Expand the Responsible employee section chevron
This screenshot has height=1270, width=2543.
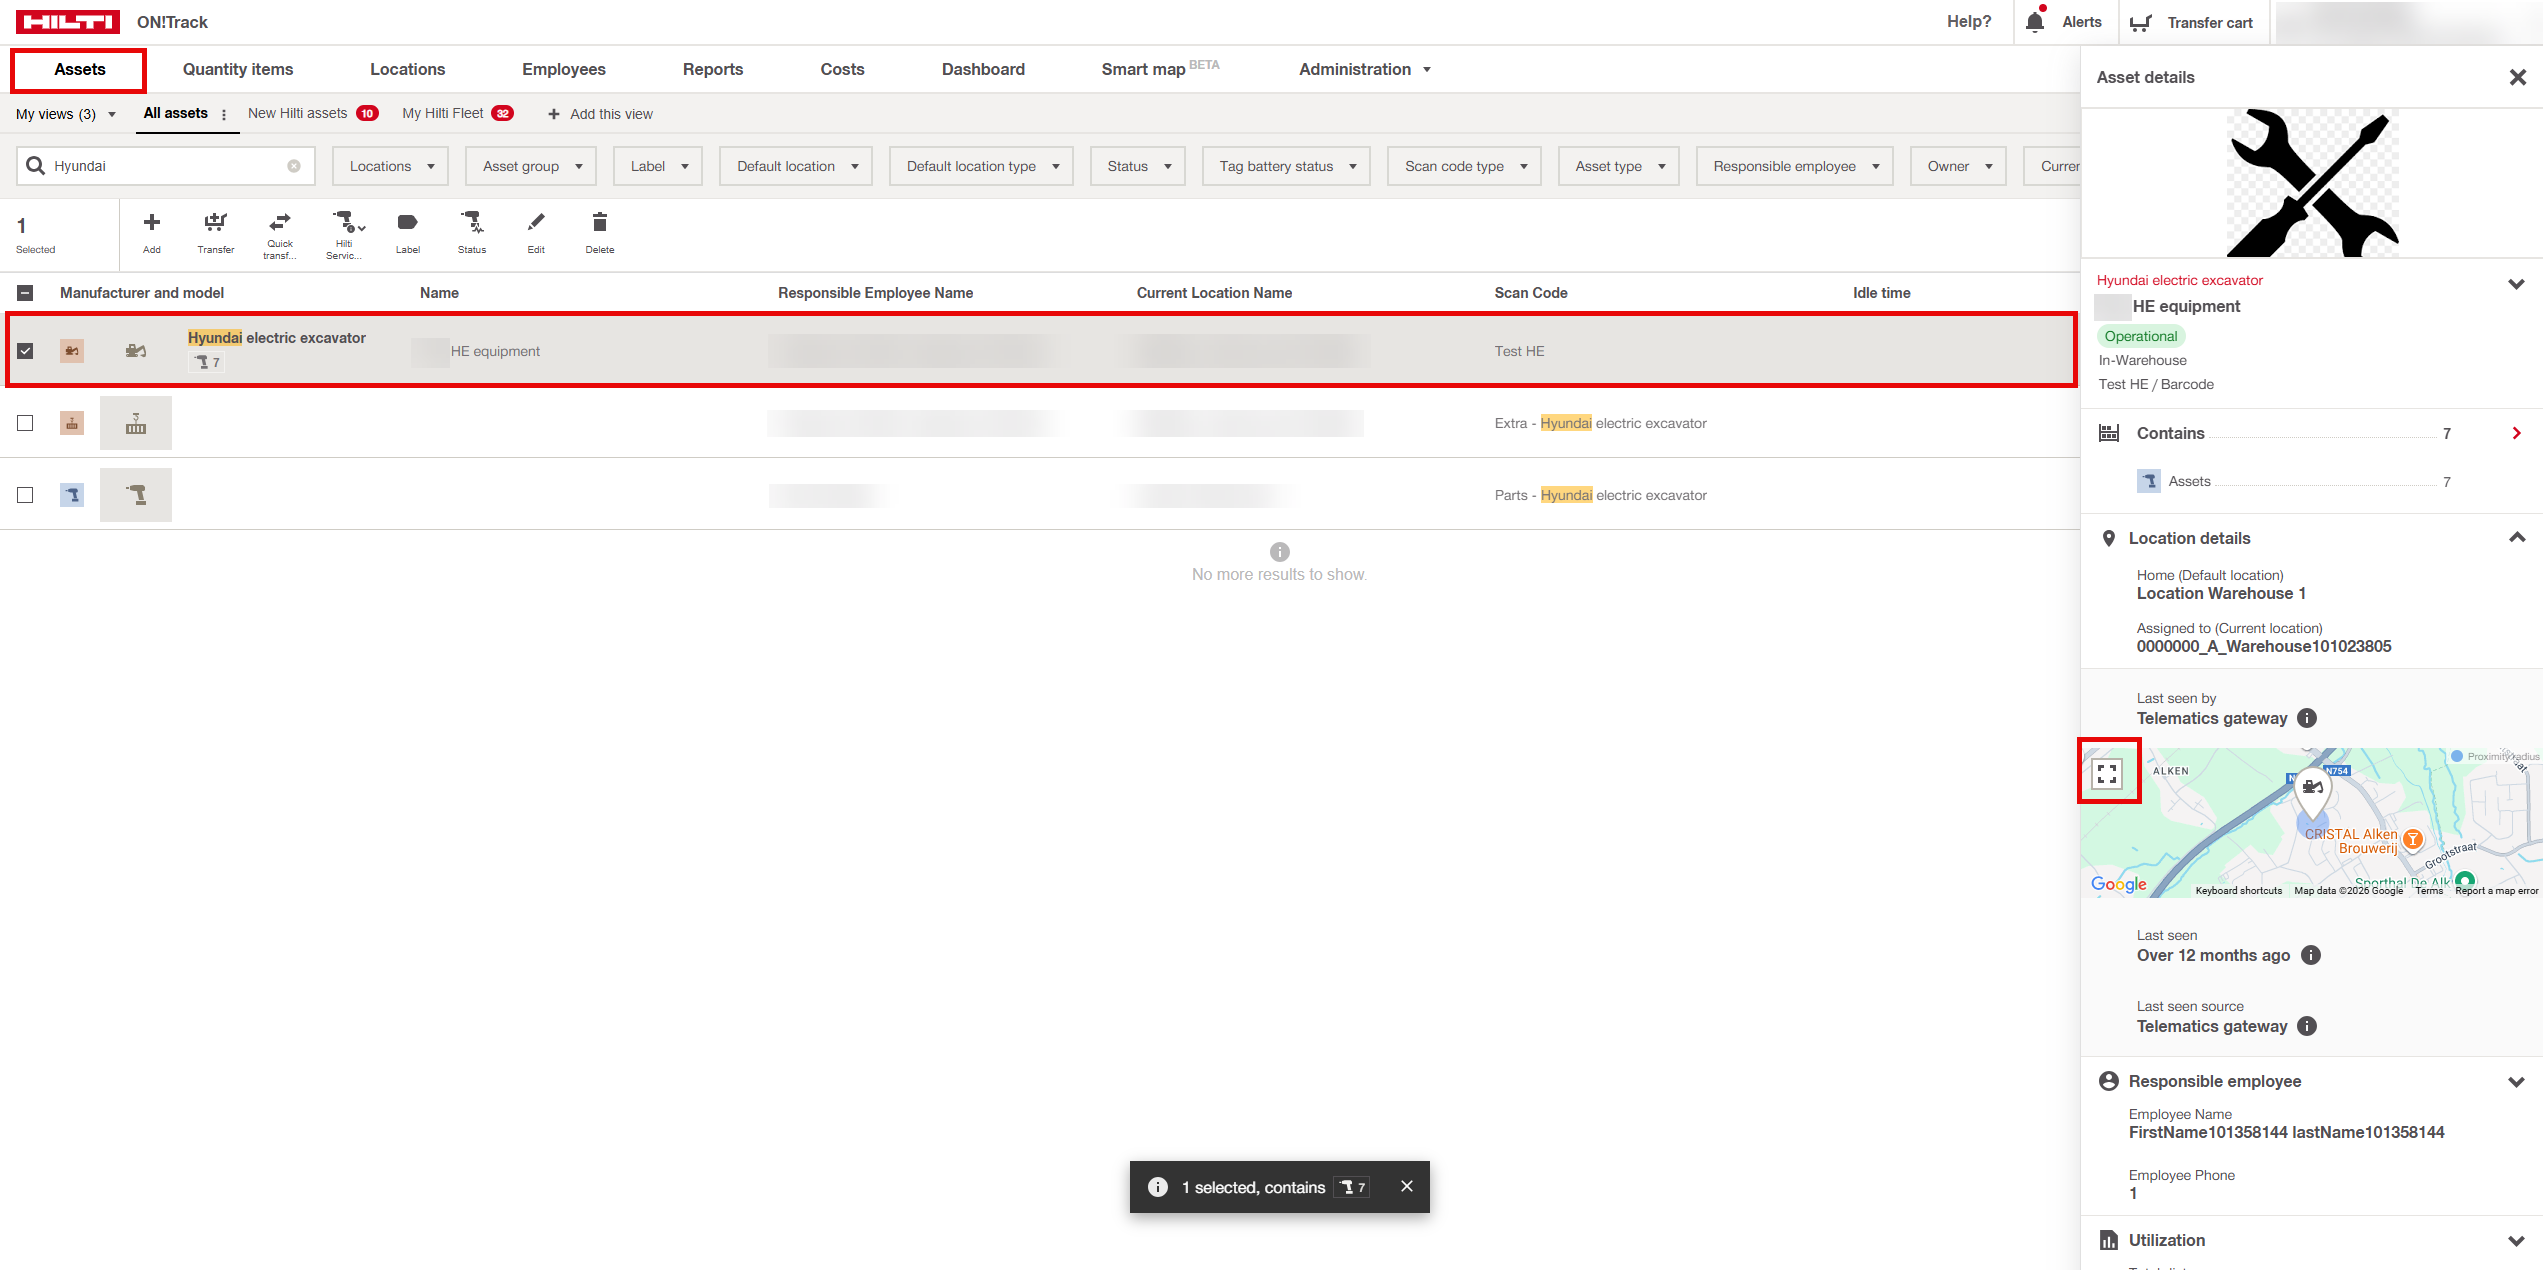(2517, 1081)
